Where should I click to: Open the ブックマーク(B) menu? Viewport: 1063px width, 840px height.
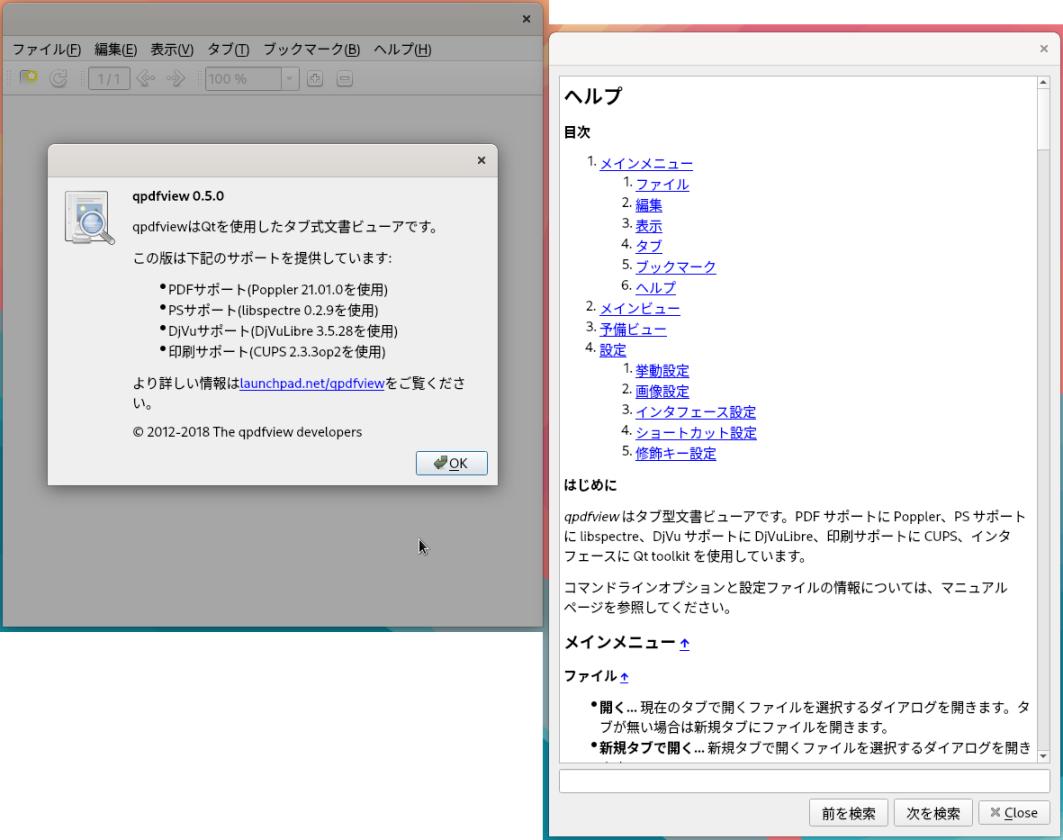[x=311, y=49]
